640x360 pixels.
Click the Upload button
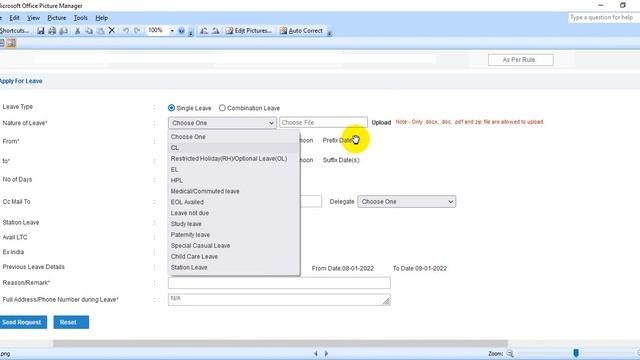click(x=381, y=122)
